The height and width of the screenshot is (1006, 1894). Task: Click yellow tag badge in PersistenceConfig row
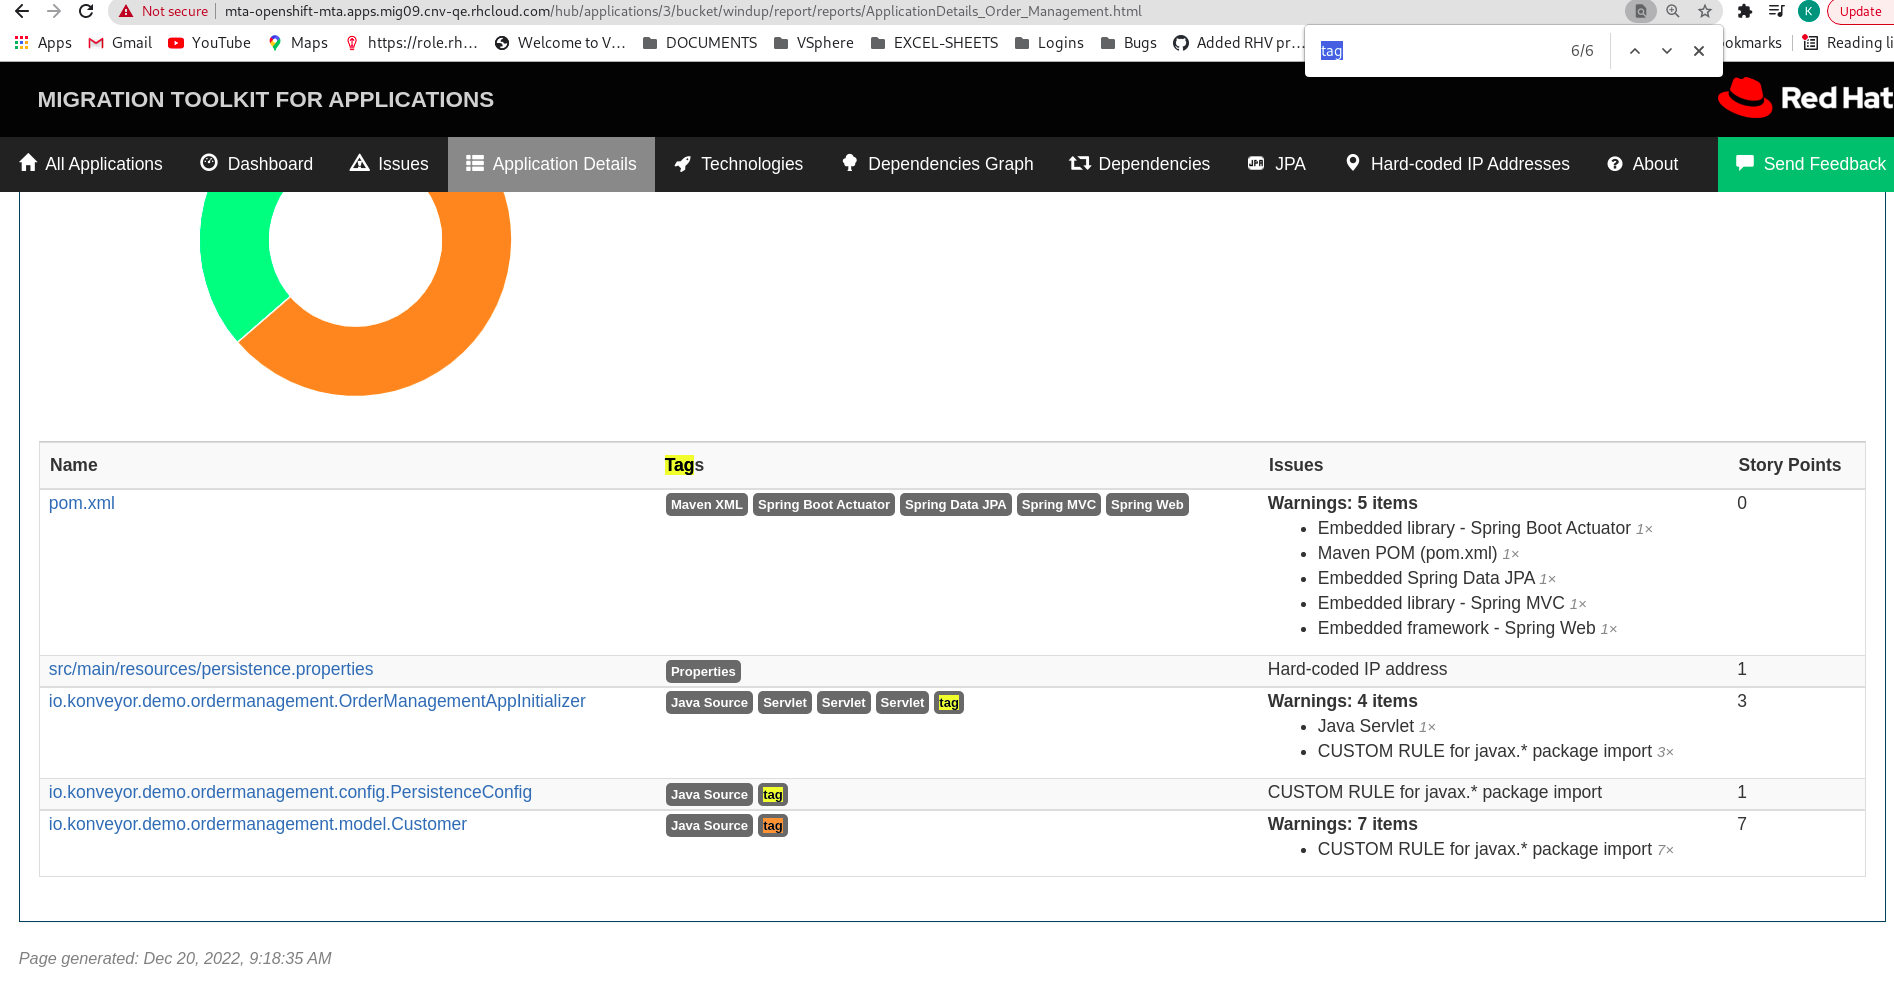coord(773,795)
